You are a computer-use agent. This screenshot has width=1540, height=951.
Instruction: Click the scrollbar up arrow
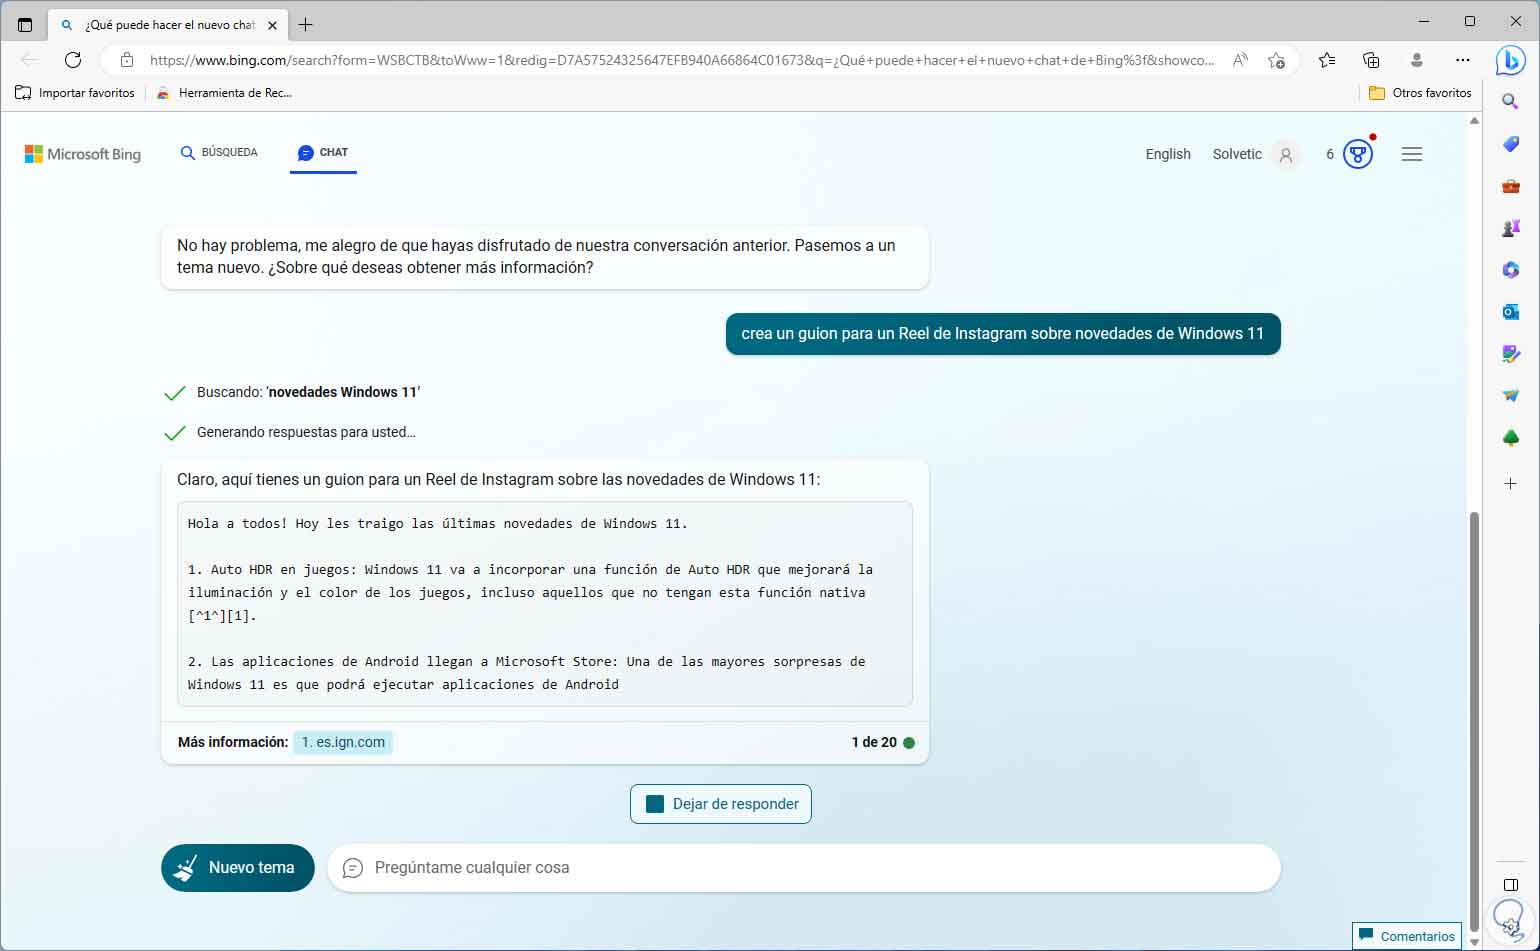(1474, 120)
